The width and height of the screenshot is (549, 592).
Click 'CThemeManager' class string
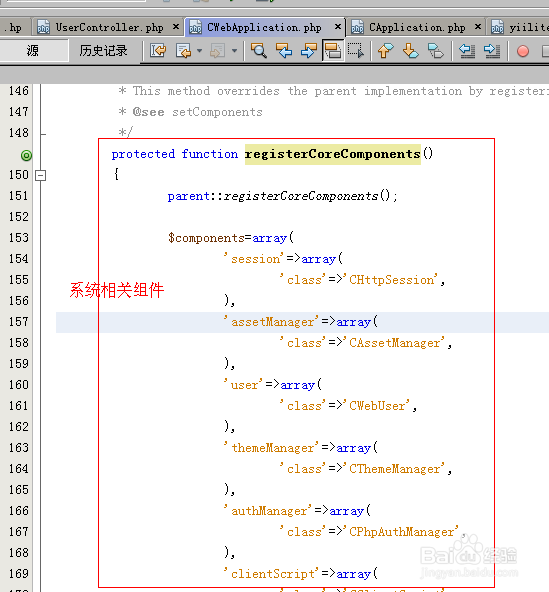[x=393, y=469]
